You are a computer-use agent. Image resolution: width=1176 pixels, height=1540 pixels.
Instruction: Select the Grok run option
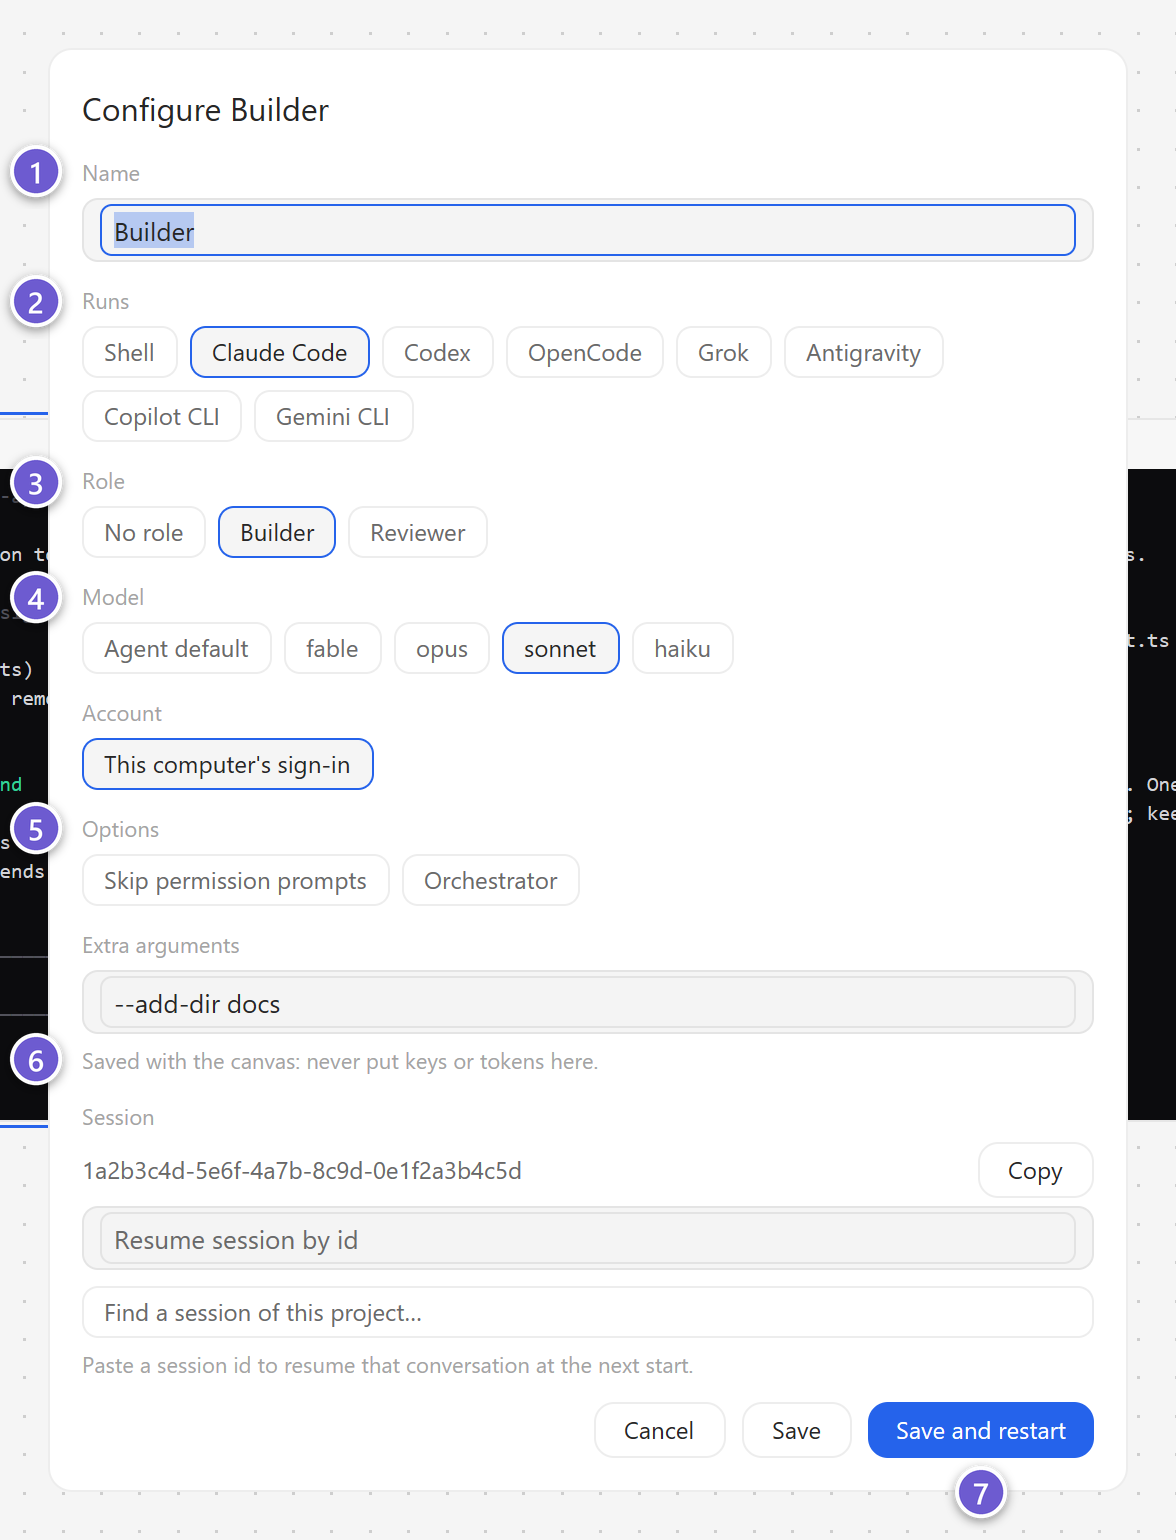click(724, 353)
